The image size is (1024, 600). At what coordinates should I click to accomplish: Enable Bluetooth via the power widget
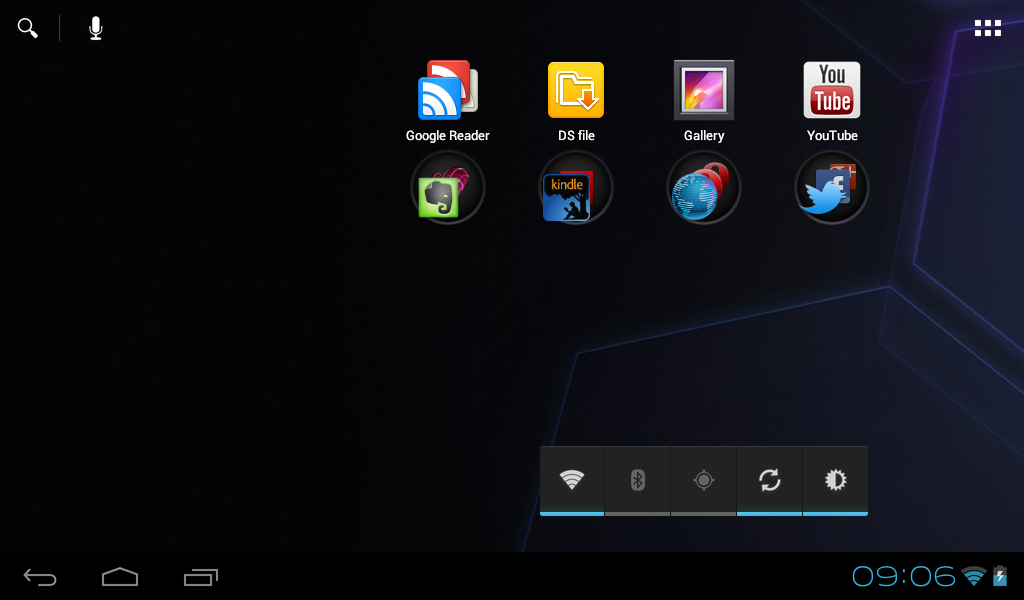[637, 480]
